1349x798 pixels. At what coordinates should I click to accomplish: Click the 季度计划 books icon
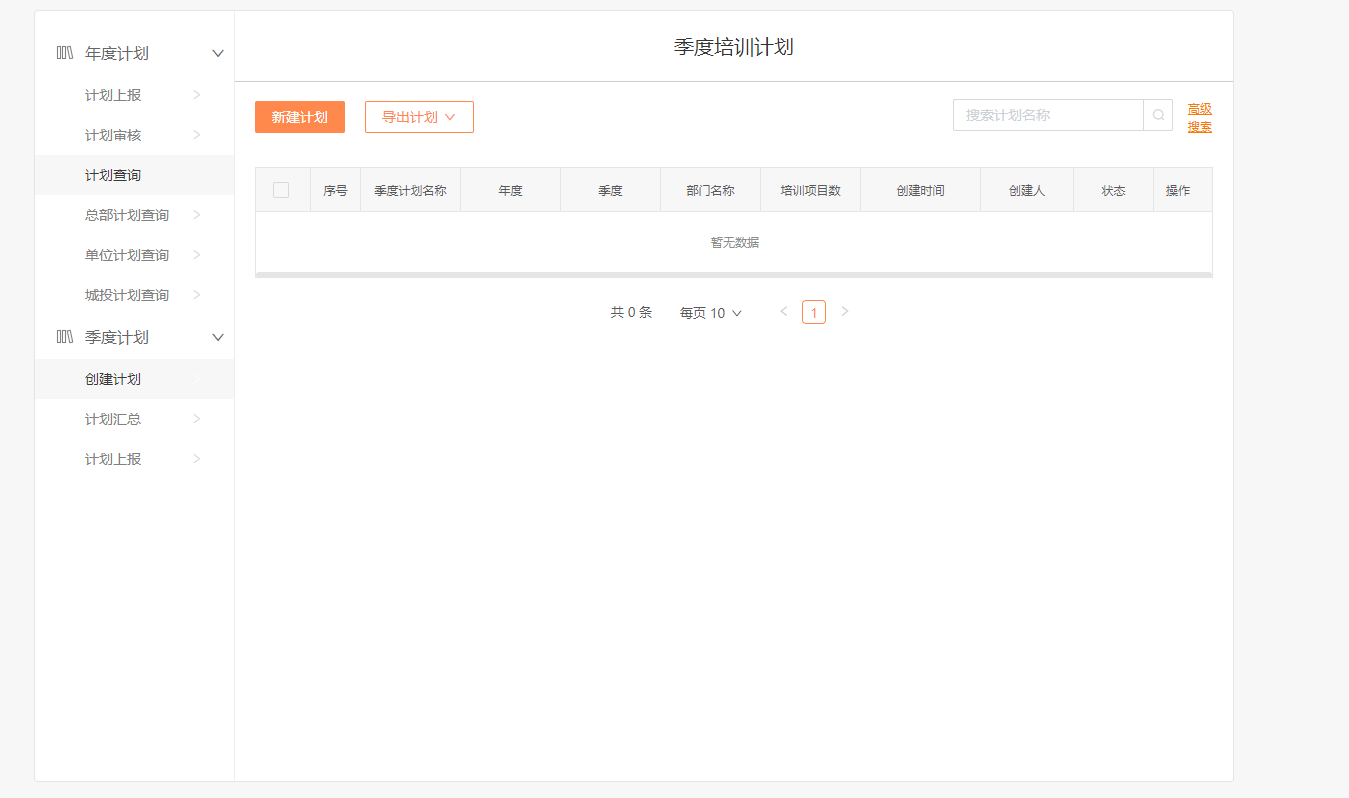pos(65,337)
